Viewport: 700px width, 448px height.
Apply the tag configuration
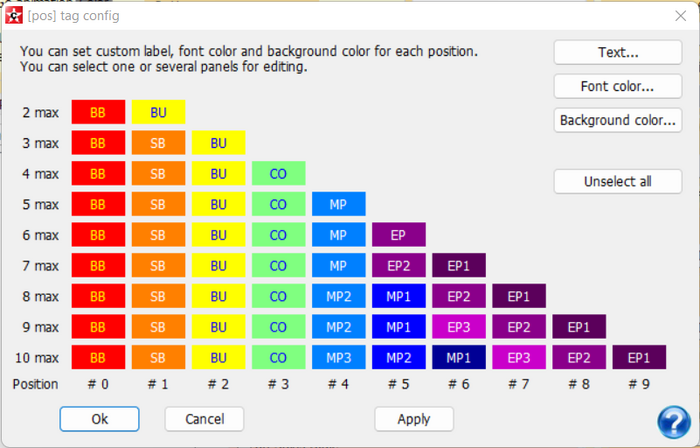pos(414,419)
